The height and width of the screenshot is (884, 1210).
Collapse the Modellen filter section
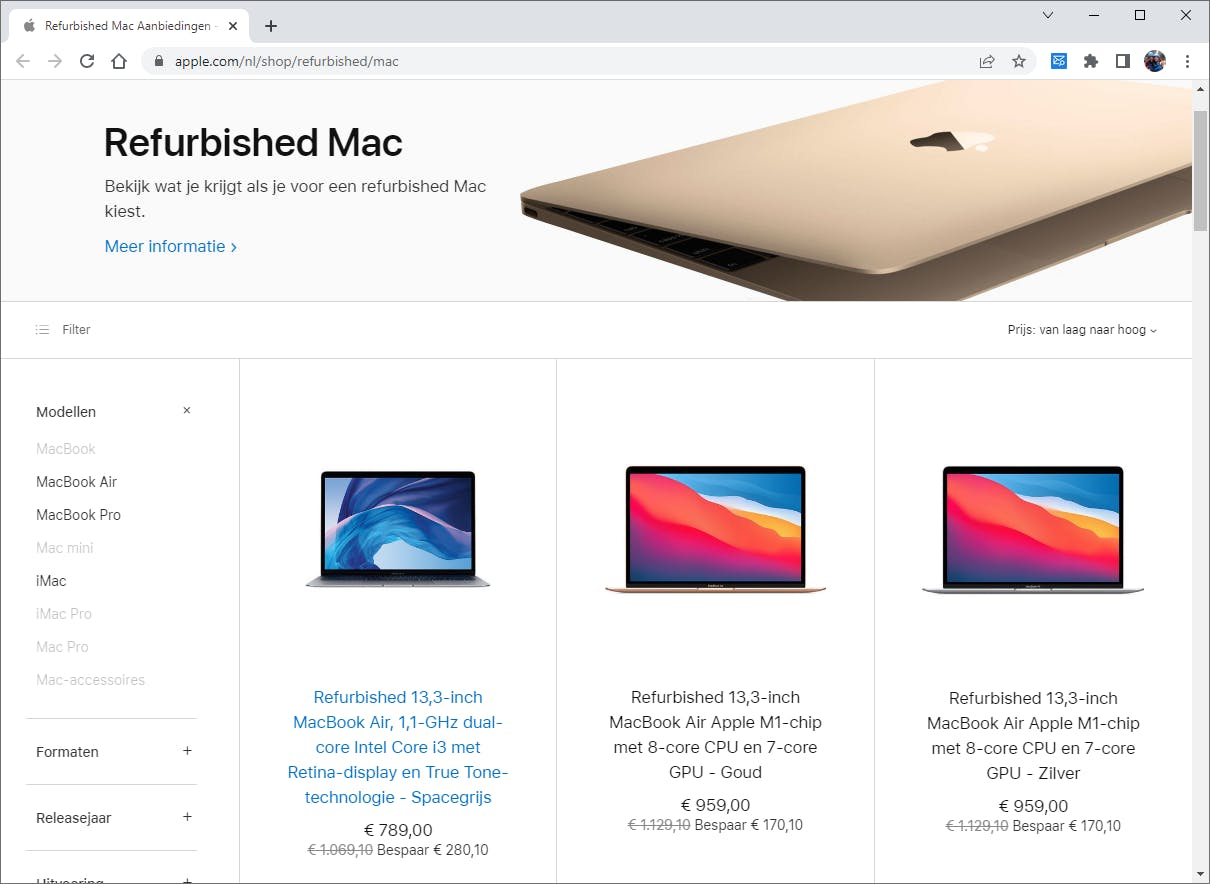click(187, 411)
